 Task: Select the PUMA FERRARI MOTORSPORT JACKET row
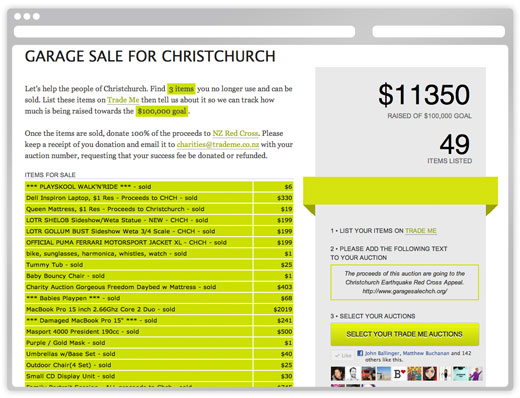159,242
